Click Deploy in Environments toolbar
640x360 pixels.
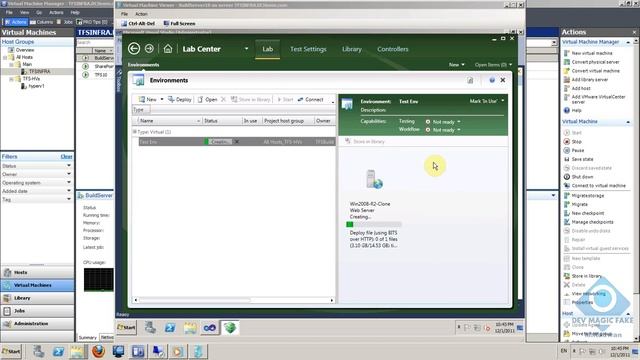pyautogui.click(x=180, y=100)
